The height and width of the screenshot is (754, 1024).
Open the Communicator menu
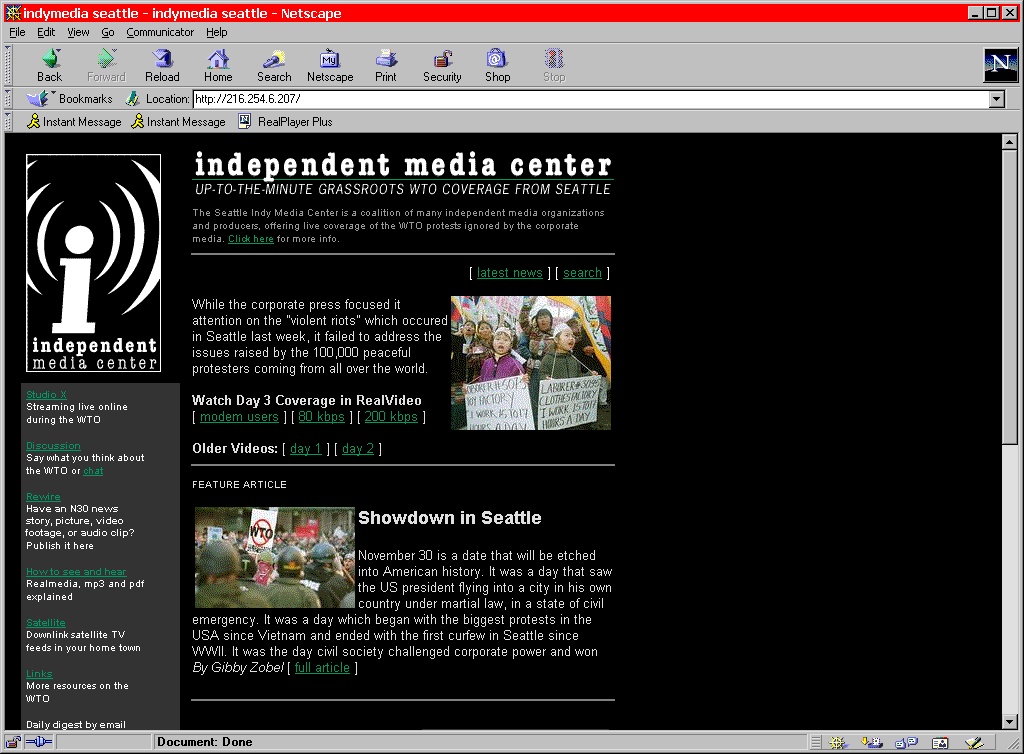click(160, 32)
